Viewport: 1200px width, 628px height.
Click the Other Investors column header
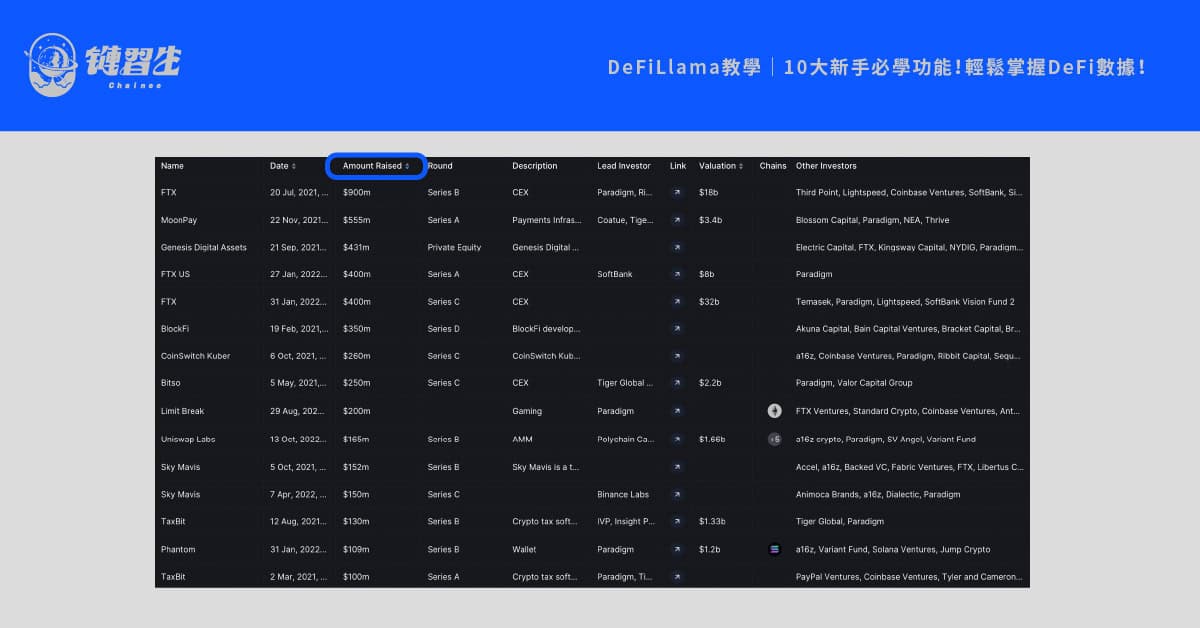pos(826,166)
